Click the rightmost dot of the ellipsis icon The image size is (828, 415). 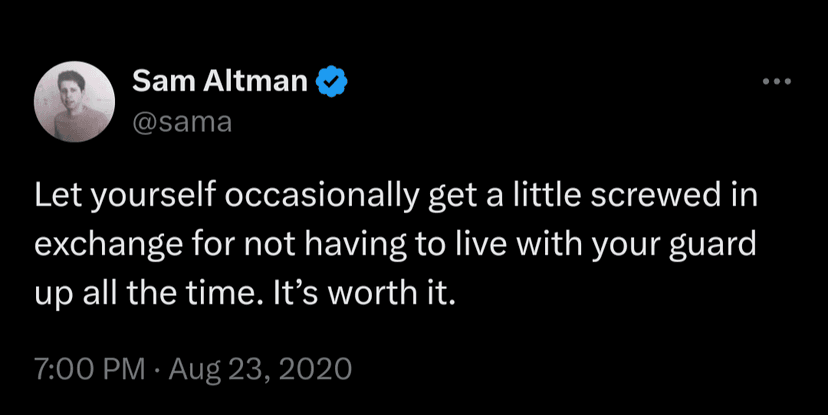click(786, 82)
